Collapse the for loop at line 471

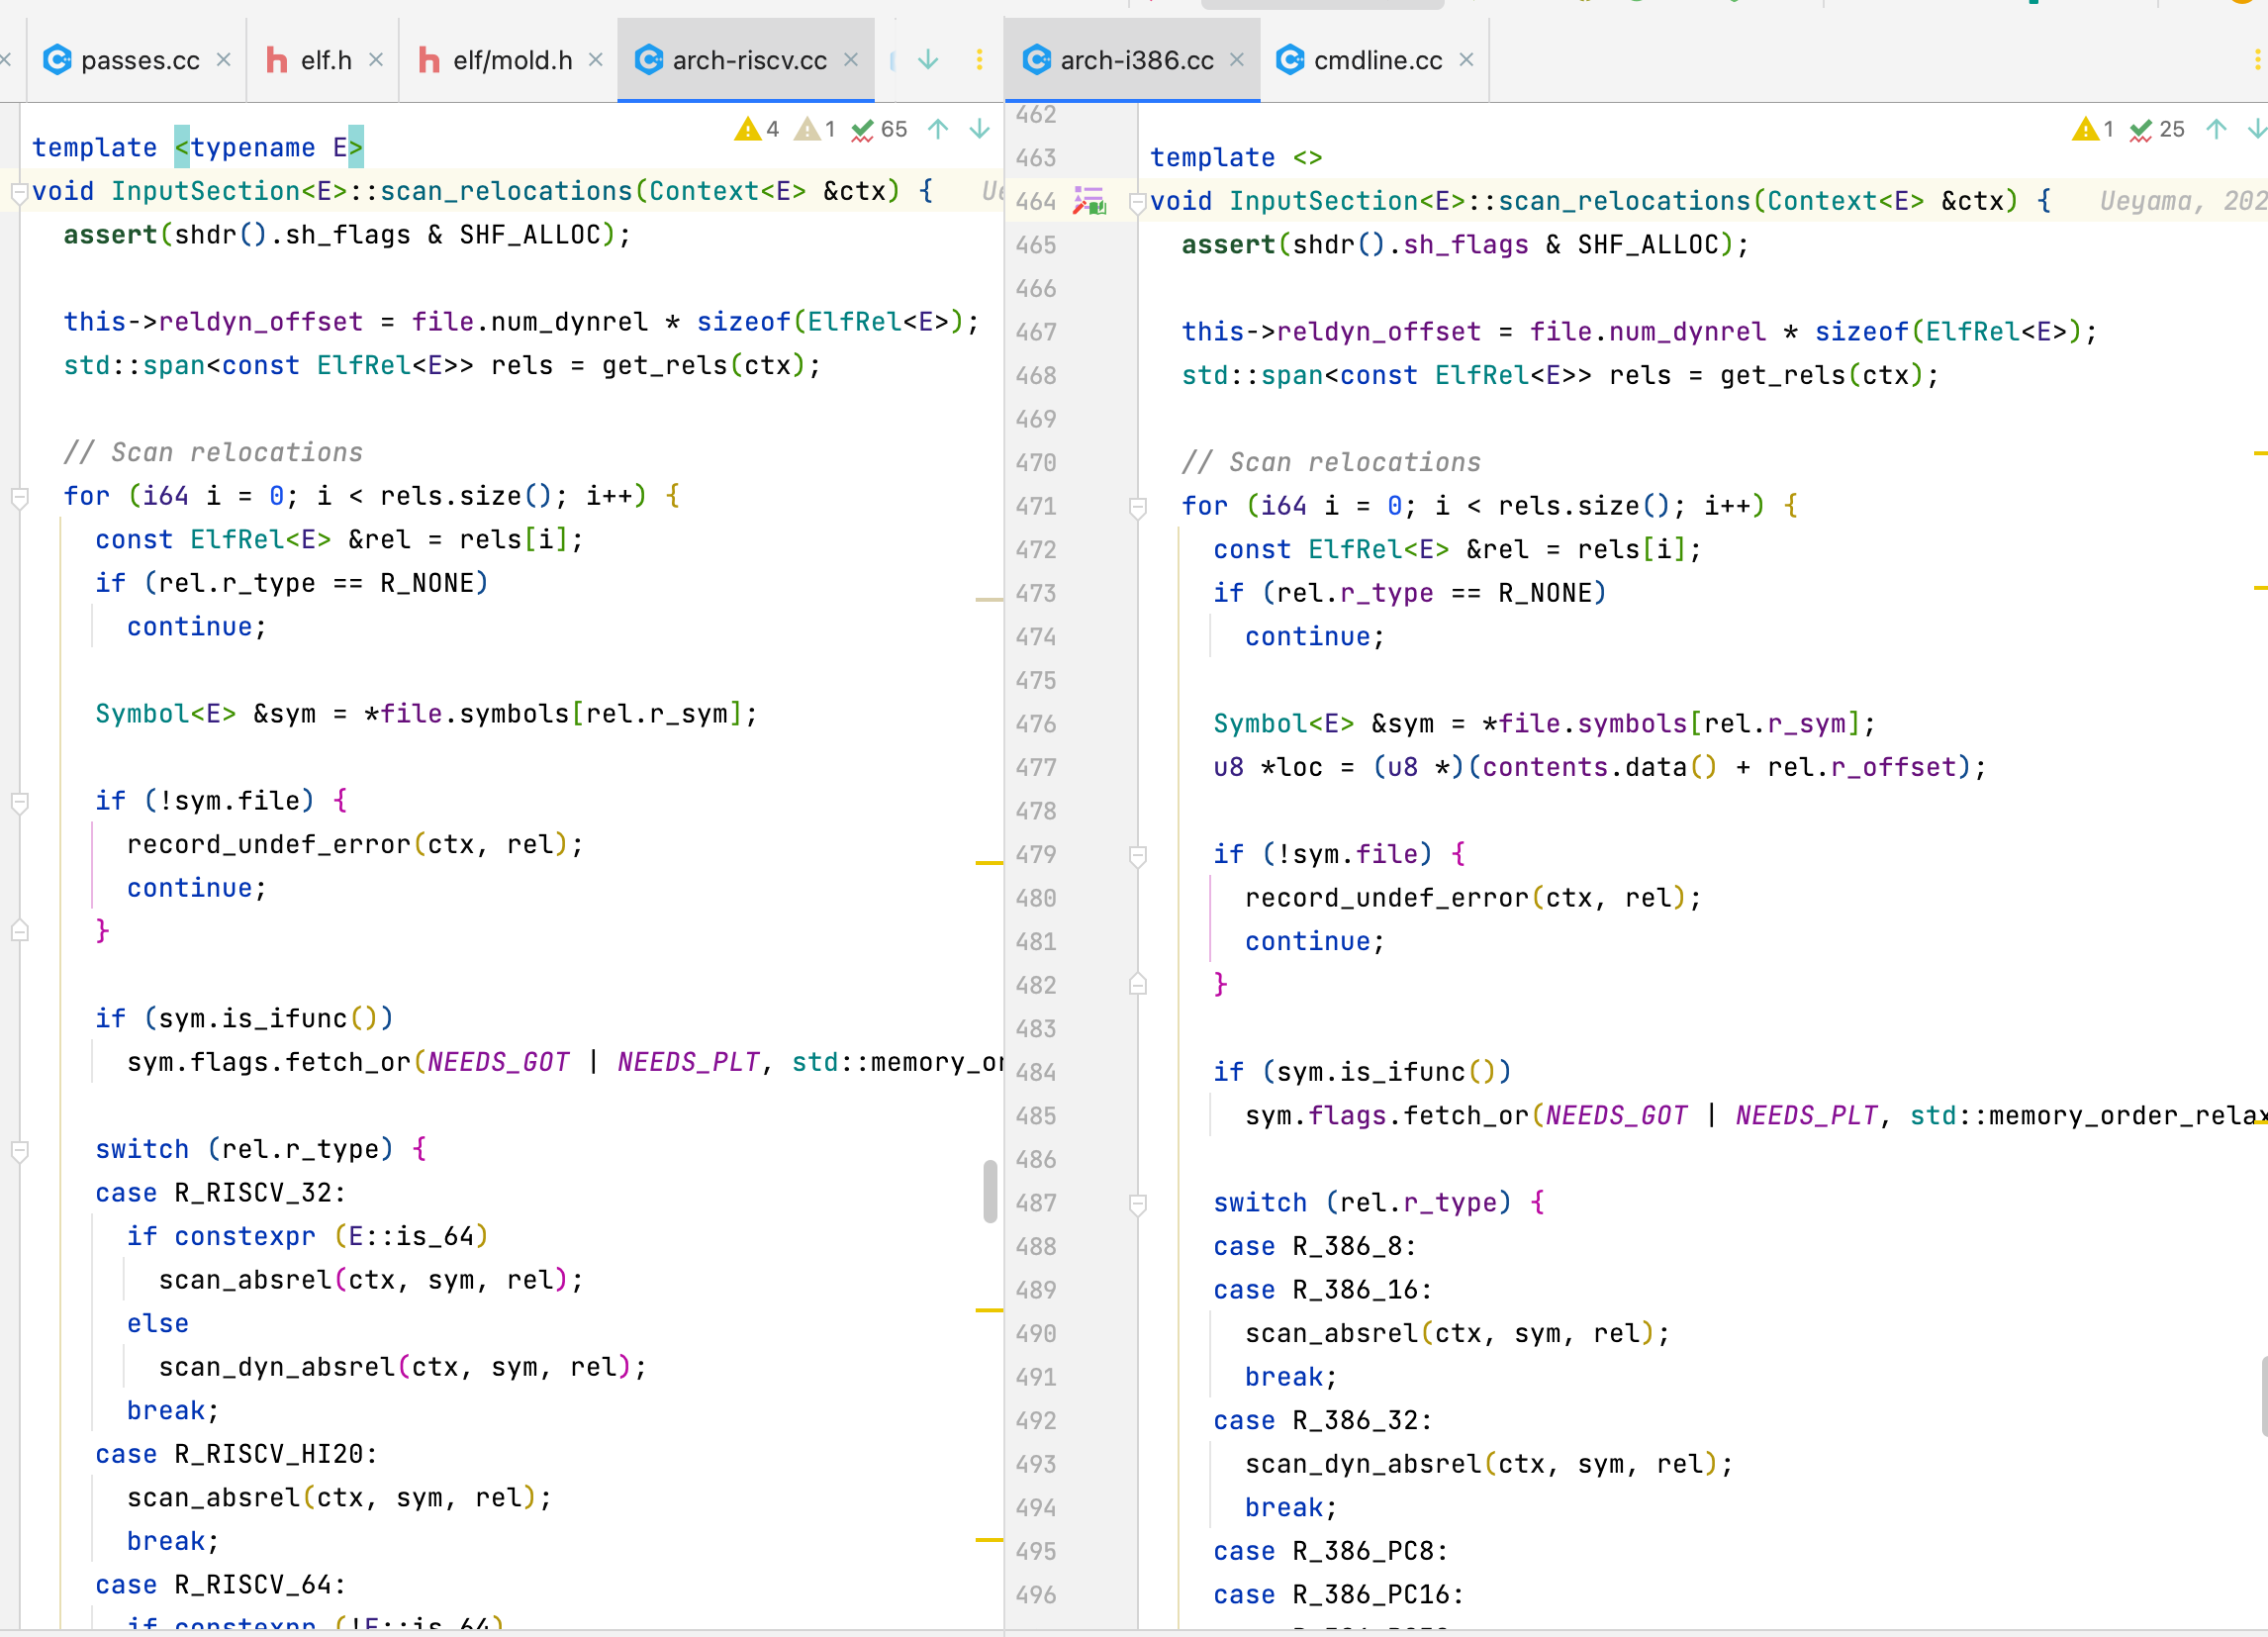(x=1137, y=507)
